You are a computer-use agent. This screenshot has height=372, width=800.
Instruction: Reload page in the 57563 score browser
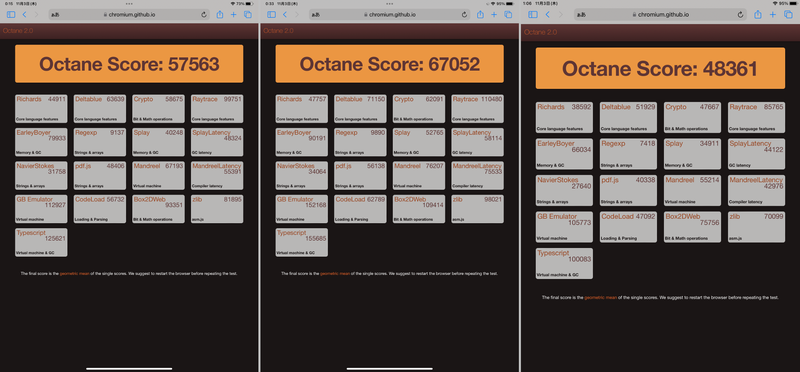pos(204,15)
